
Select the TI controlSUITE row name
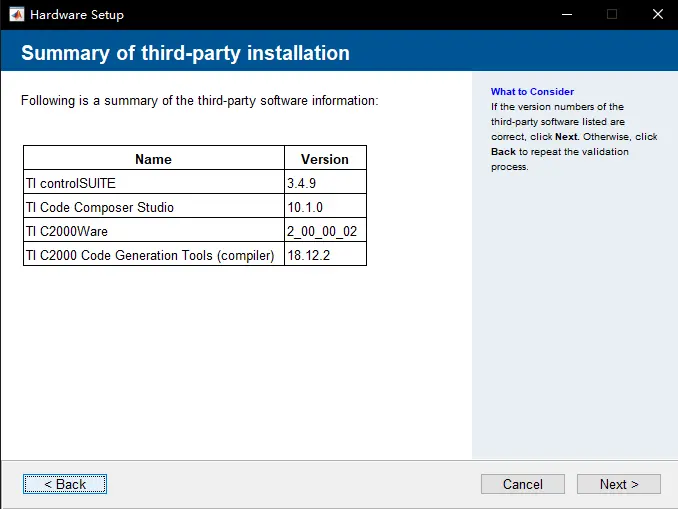tap(154, 183)
